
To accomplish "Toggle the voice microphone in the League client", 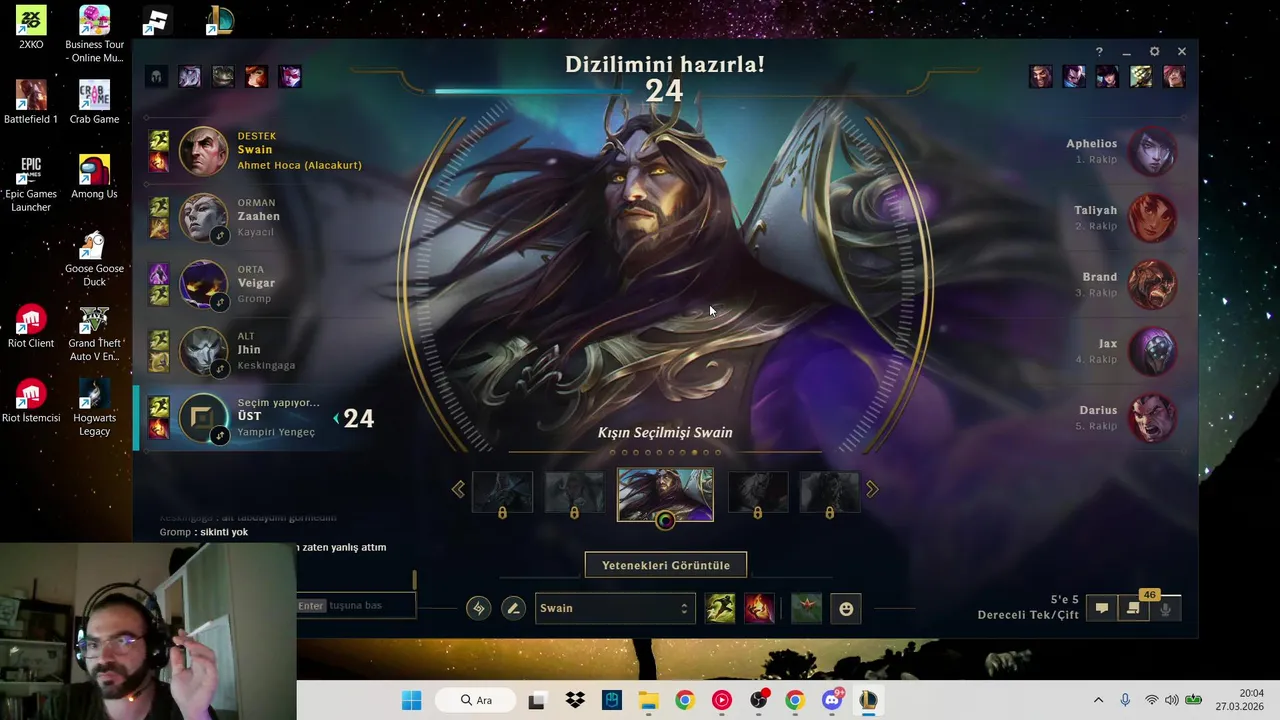I will 1165,608.
